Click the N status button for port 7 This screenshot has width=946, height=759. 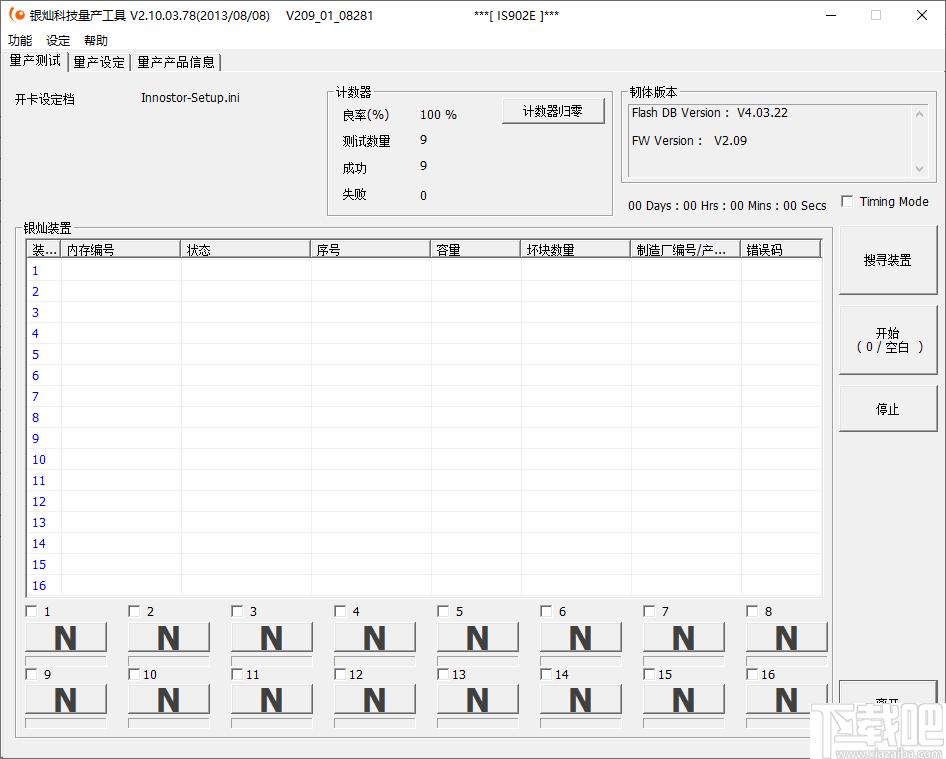tap(684, 637)
